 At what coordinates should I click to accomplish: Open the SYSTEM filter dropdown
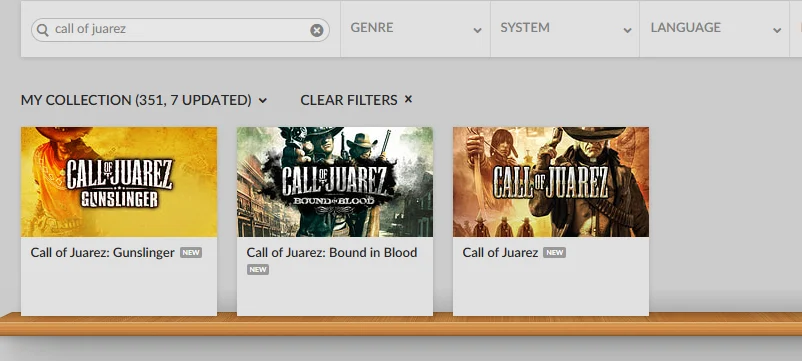tap(565, 29)
